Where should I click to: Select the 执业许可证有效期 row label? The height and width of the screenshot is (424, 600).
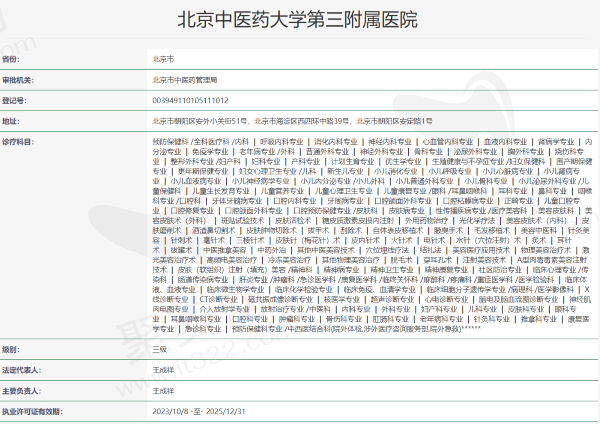point(32,412)
